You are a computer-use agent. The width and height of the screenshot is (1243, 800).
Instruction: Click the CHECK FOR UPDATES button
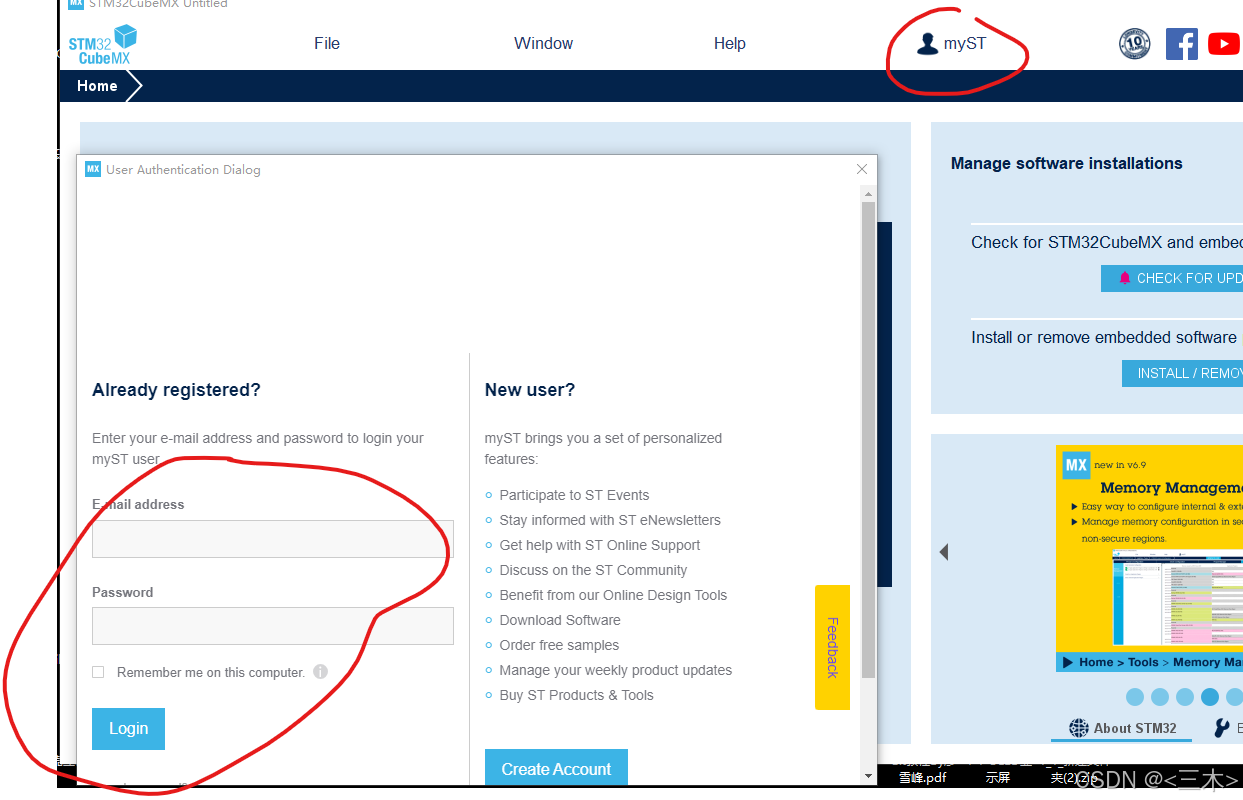coord(1172,278)
